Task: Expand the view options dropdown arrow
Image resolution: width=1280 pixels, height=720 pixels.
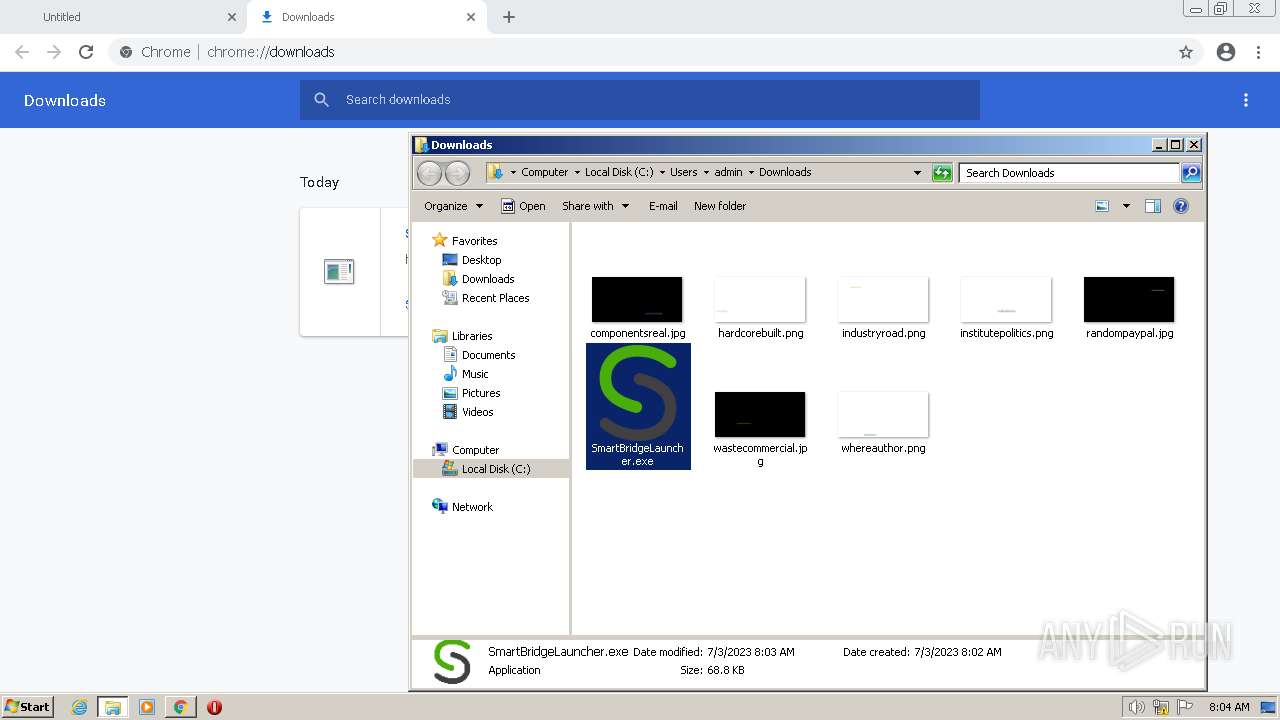Action: pyautogui.click(x=1126, y=206)
